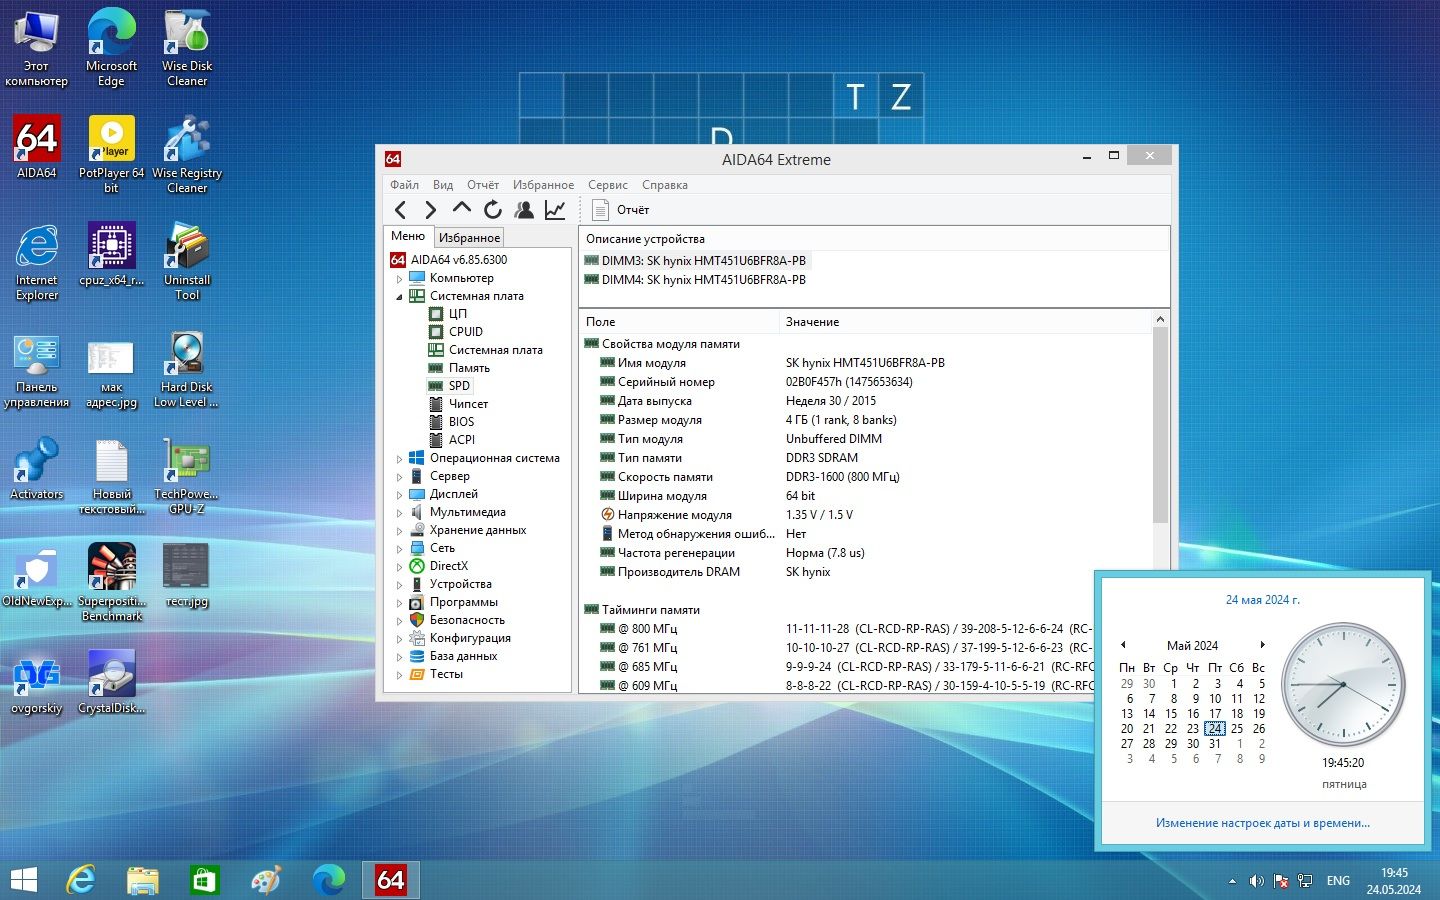Open the Сервис menu
1440x900 pixels.
coord(608,185)
